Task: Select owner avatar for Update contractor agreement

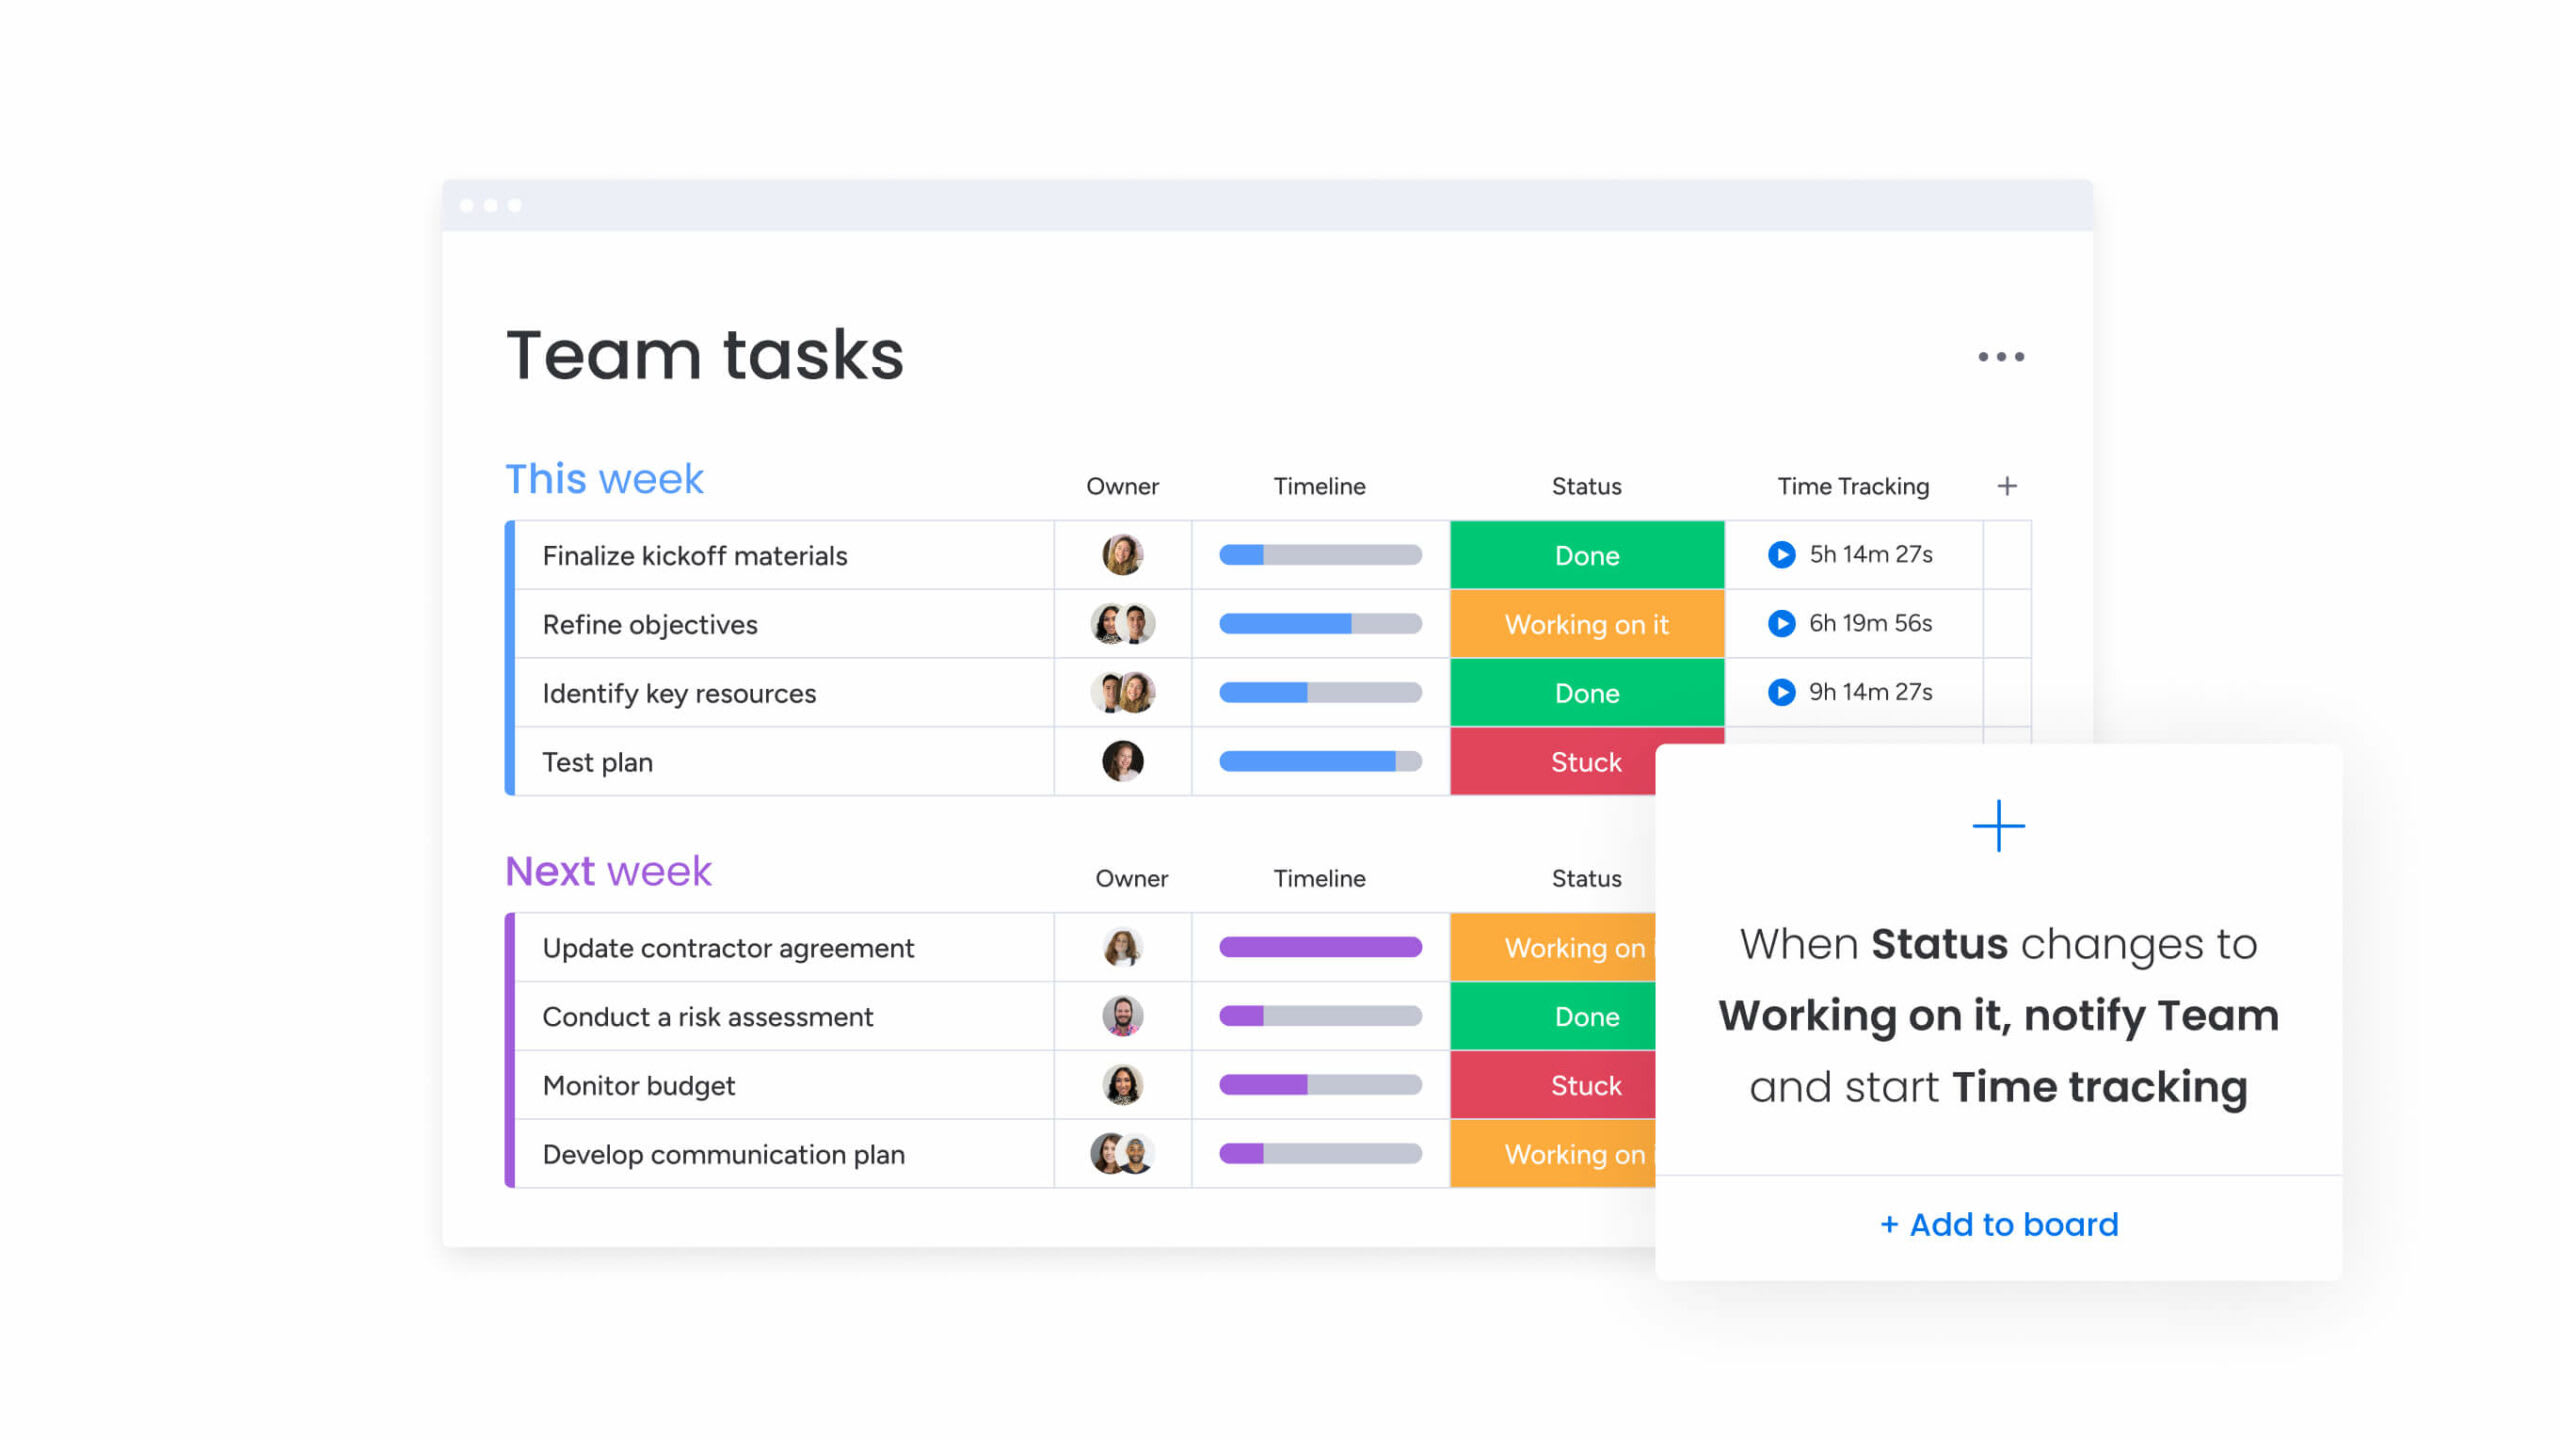Action: click(x=1120, y=948)
